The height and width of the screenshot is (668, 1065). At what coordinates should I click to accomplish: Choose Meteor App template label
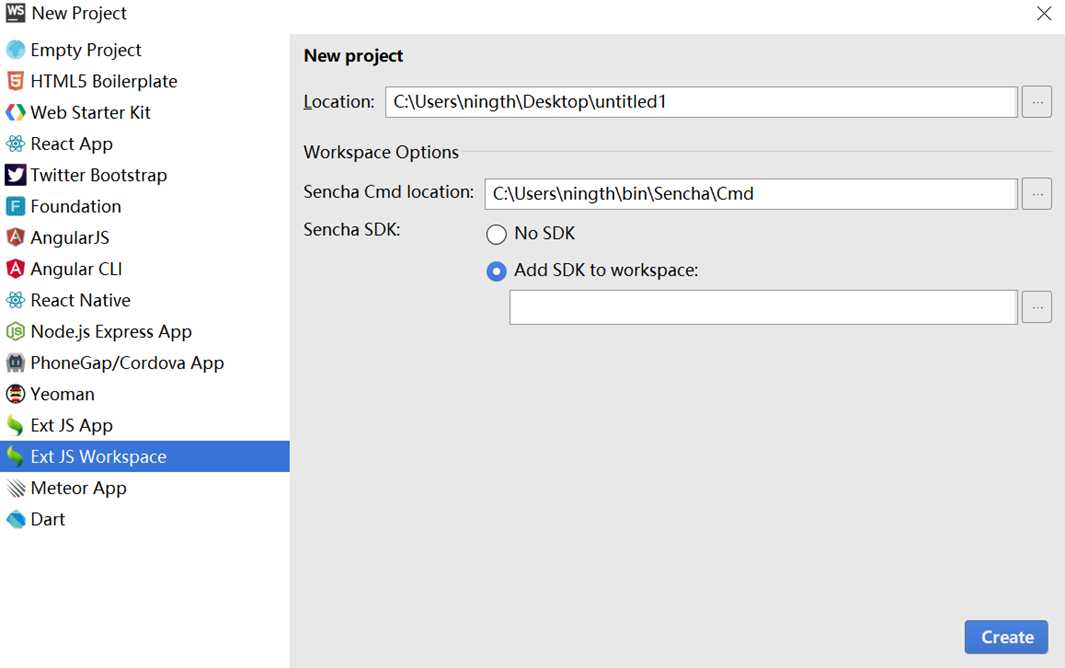click(78, 488)
